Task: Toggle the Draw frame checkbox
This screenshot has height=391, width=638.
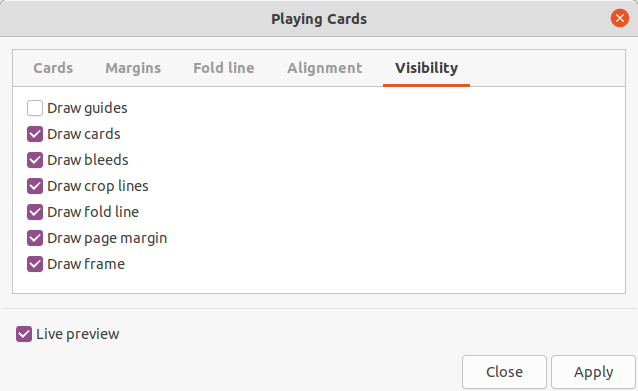Action: point(35,264)
